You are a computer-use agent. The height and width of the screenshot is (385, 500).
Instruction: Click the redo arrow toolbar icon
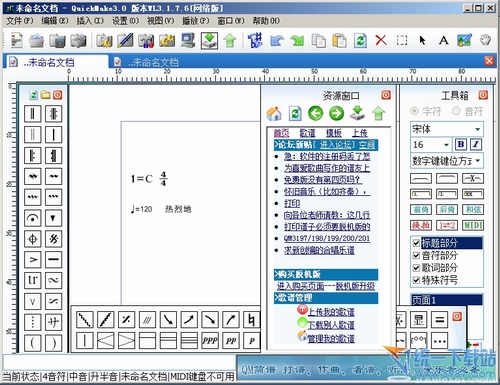tap(297, 41)
